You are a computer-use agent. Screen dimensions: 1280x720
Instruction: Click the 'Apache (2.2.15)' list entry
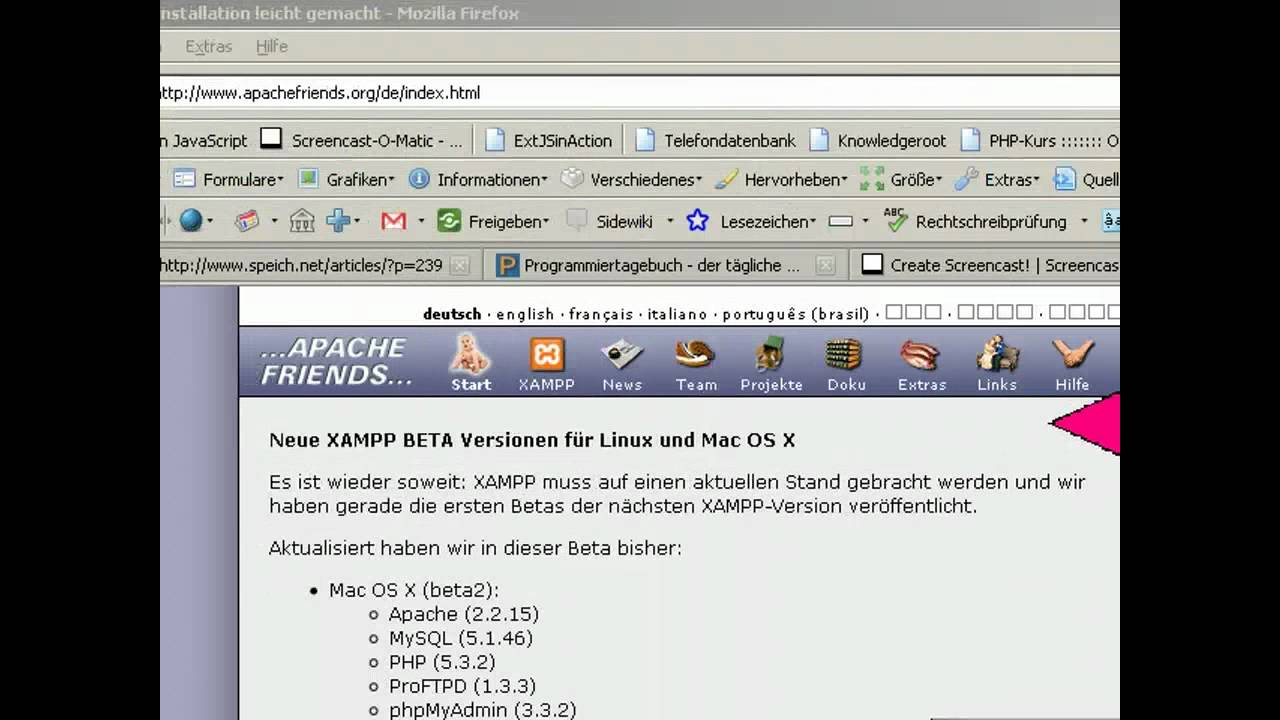click(x=463, y=614)
